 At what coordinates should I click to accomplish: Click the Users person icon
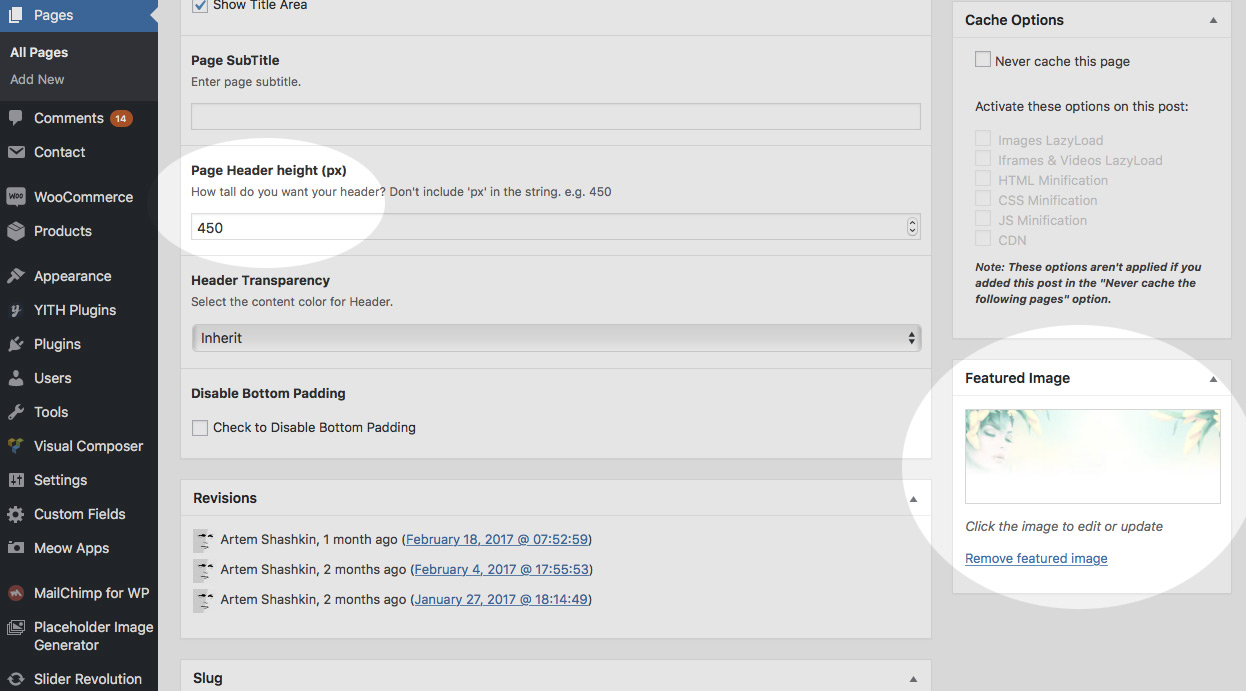click(x=15, y=378)
